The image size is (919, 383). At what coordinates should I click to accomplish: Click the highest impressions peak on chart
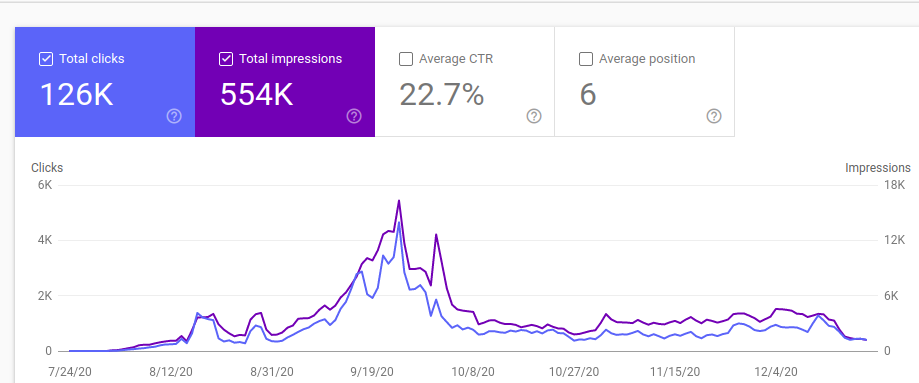click(399, 201)
